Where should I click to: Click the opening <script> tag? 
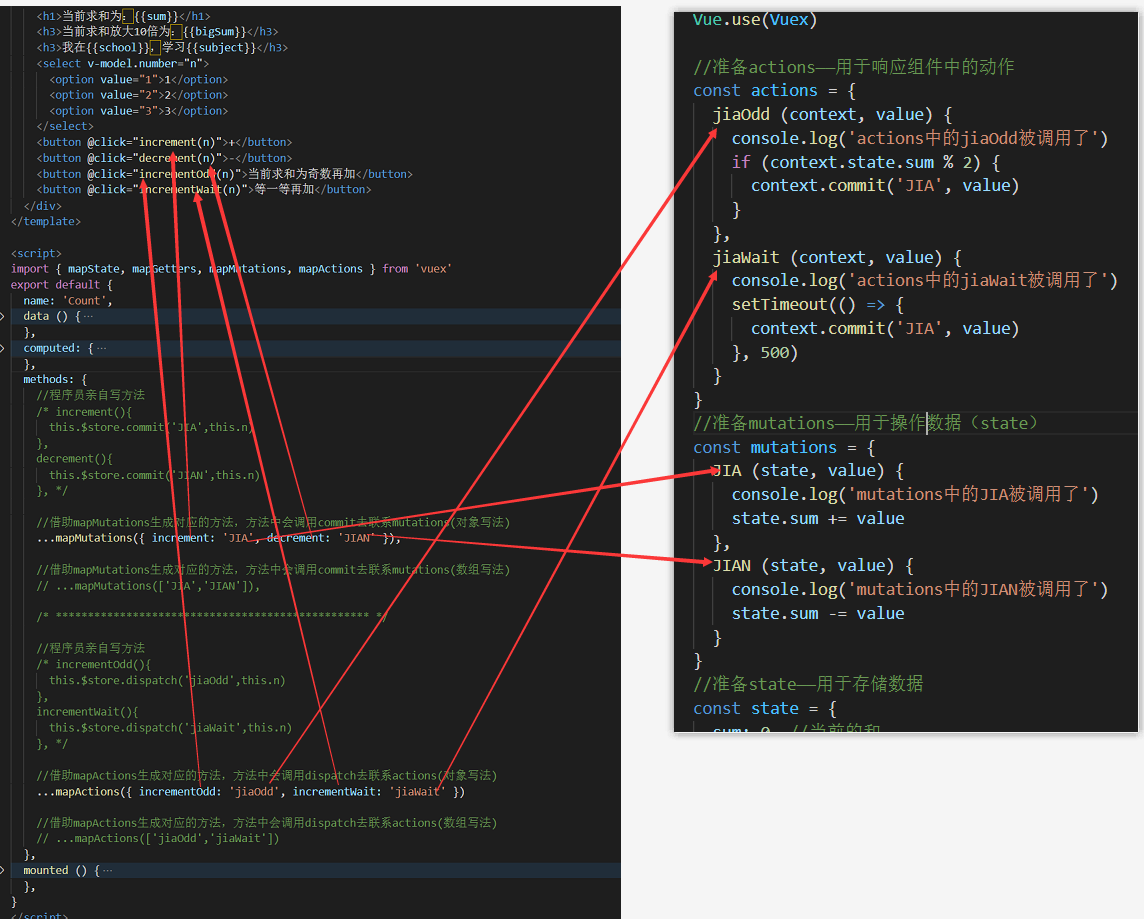[36, 253]
